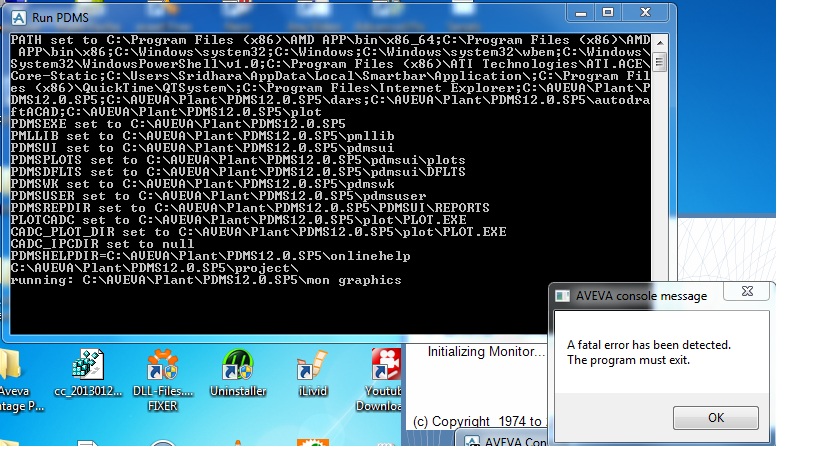Click the 'PDMSHELPDIR=' console line
The image size is (819, 460).
pos(210,256)
